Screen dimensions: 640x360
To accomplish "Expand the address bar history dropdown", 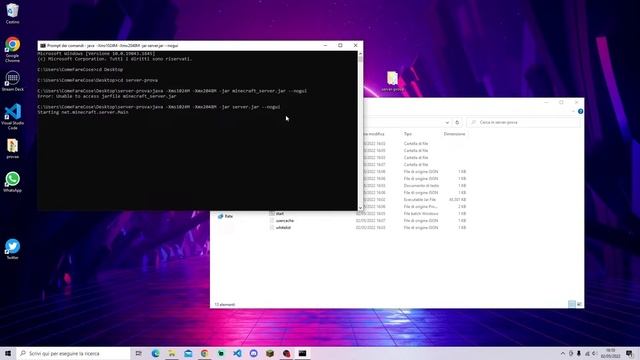I will tap(447, 122).
